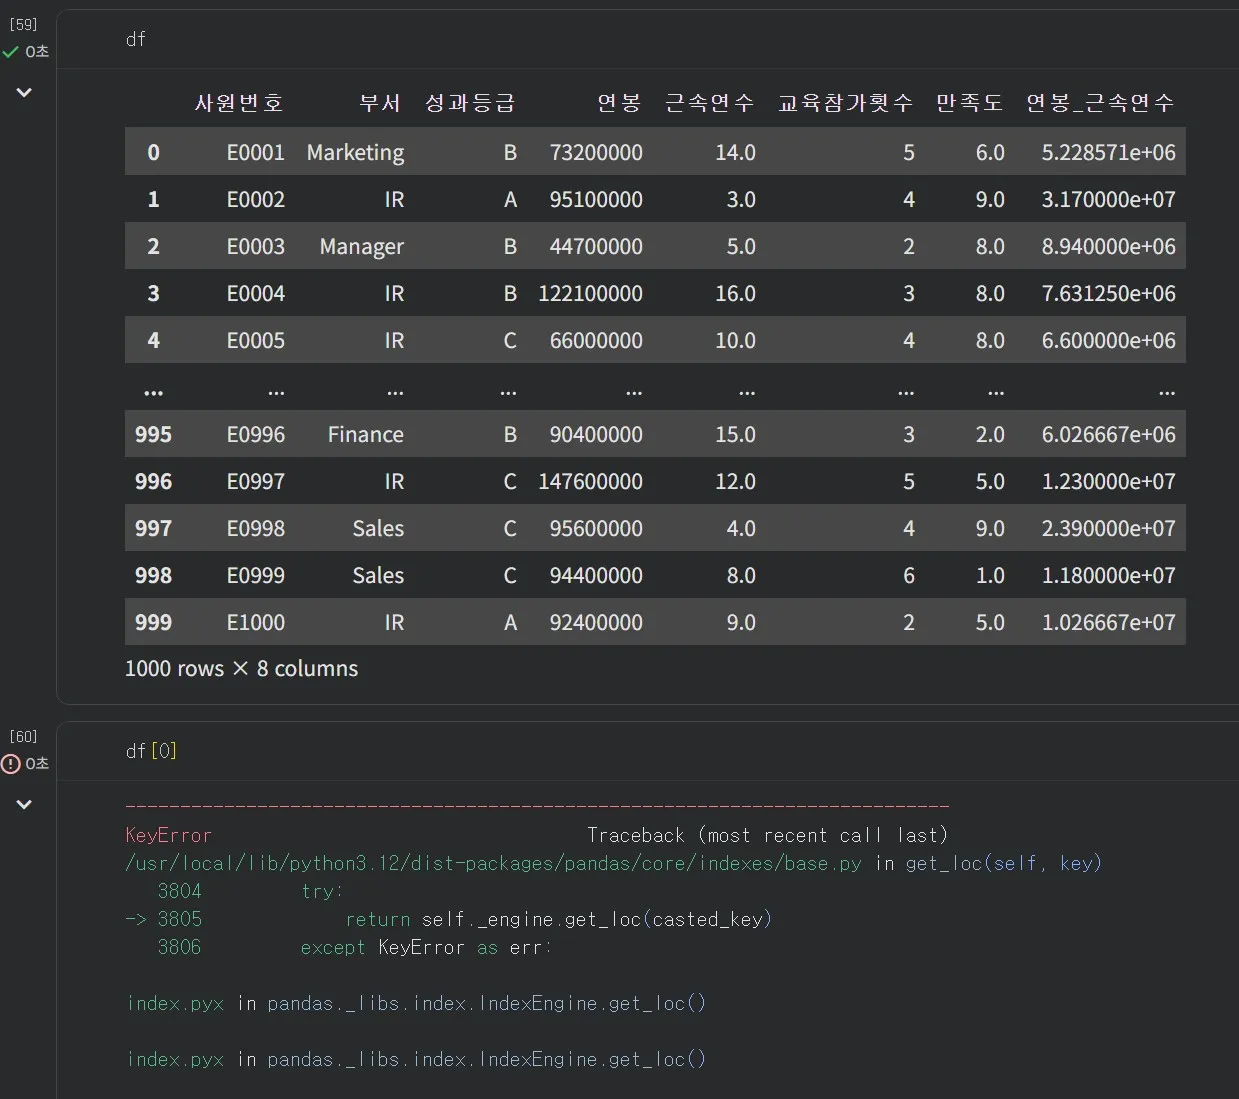Screen dimensions: 1239x1099
Task: Select cell E0002 in row 1
Action: point(256,199)
